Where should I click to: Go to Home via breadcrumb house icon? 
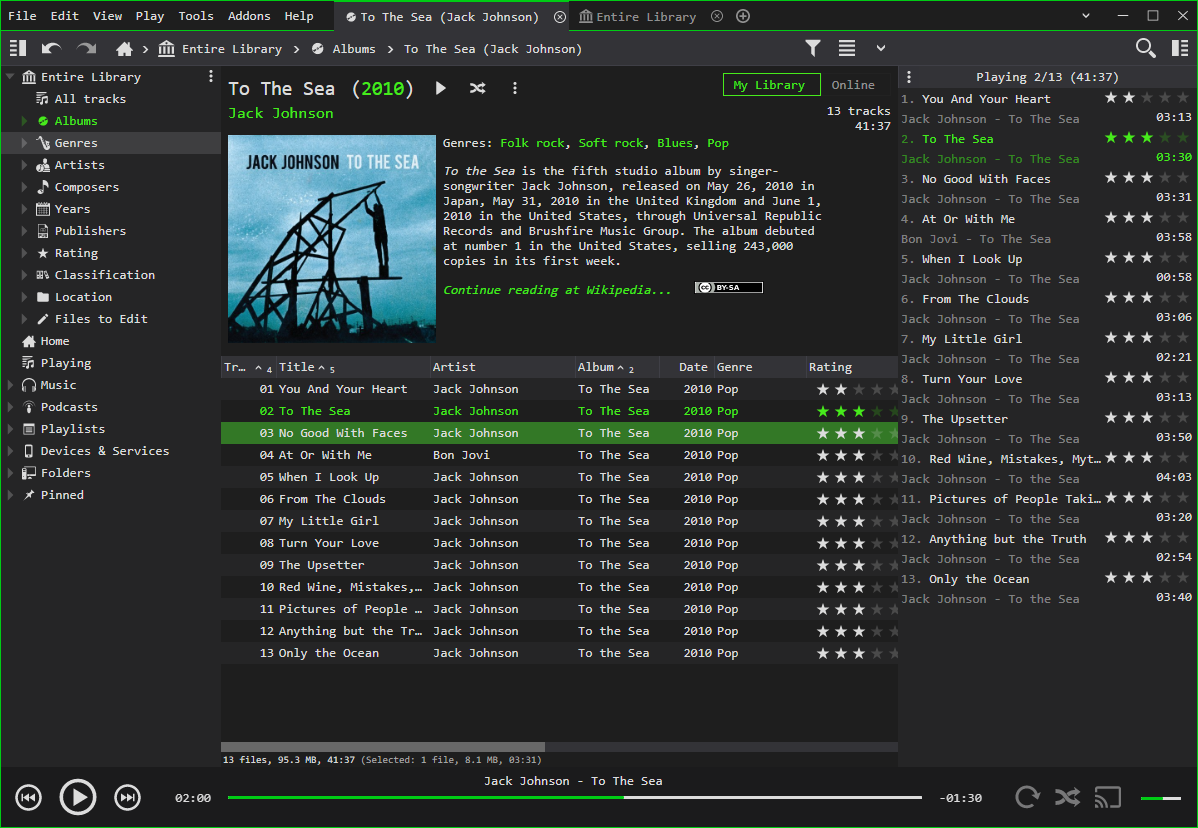point(124,49)
